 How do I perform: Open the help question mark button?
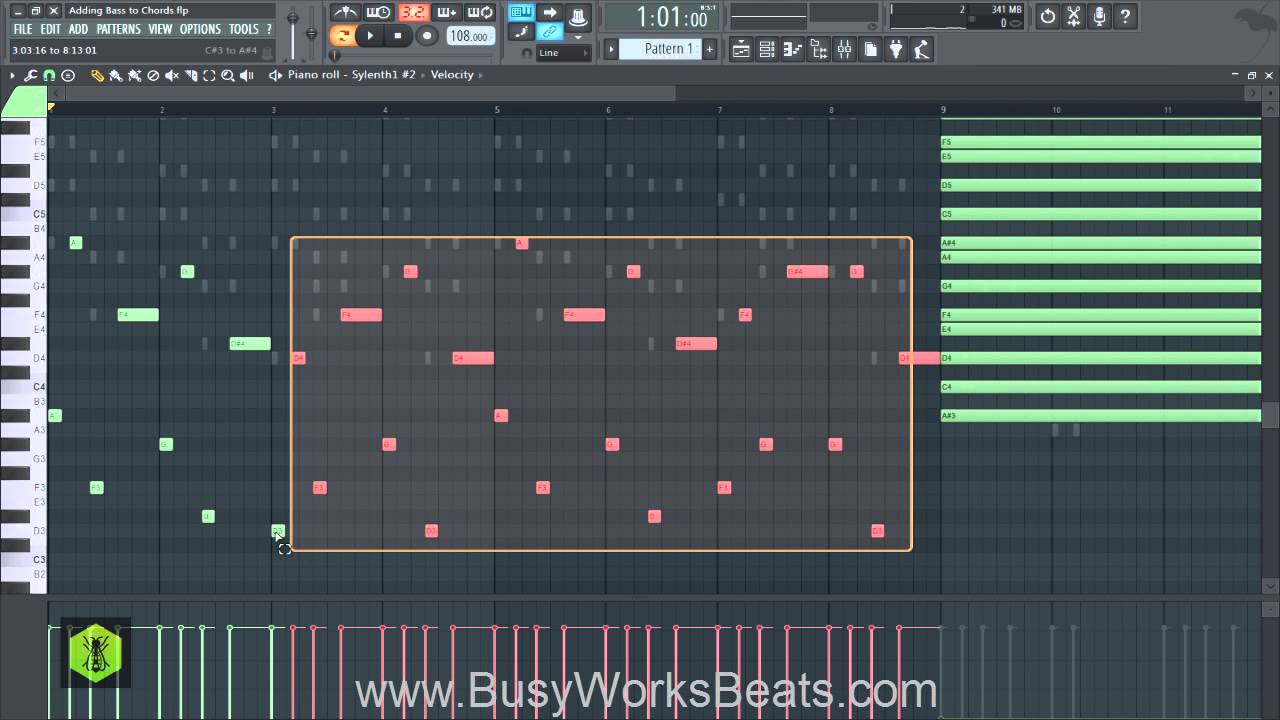click(1125, 16)
